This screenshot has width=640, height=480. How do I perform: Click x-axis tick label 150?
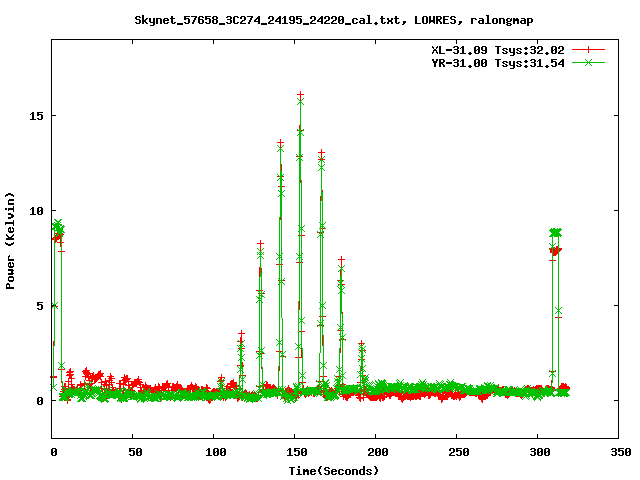(296, 452)
